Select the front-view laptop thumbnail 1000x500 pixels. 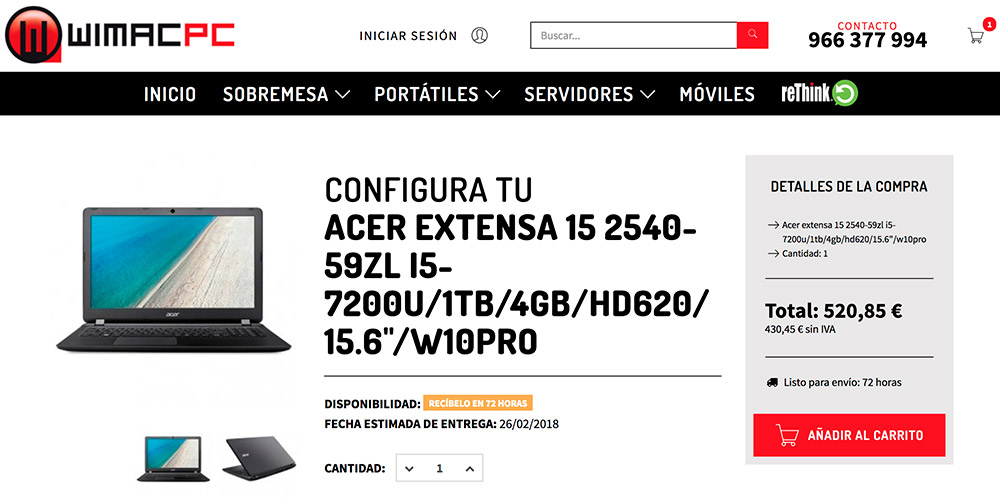[173, 459]
